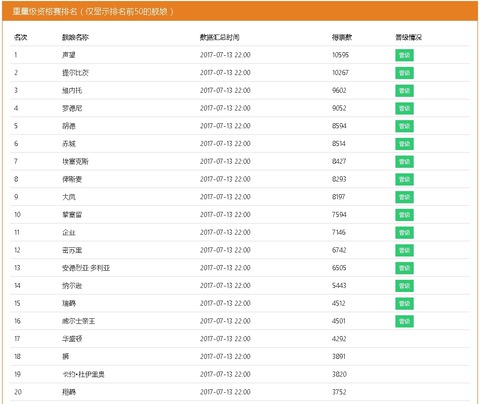Click the 晋级 badge in 胡德's row
Viewport: 480px width, 404px height.
point(404,126)
